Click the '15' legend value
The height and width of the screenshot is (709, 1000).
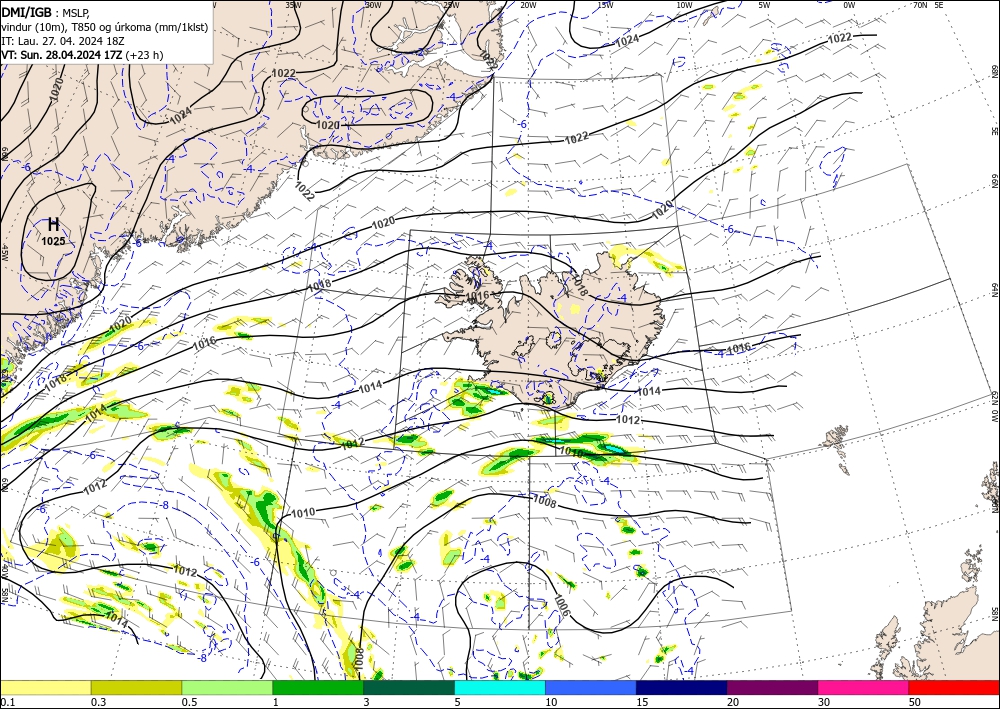[x=642, y=702]
